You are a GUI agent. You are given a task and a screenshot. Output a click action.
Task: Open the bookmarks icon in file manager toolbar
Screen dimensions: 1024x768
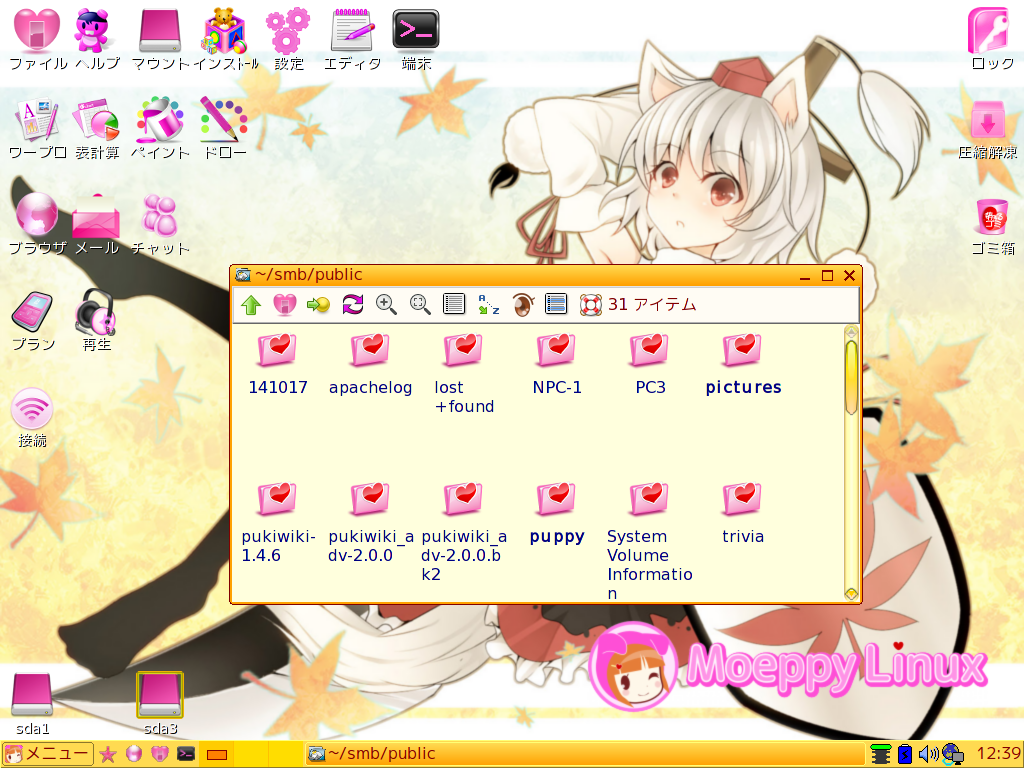pyautogui.click(x=319, y=304)
